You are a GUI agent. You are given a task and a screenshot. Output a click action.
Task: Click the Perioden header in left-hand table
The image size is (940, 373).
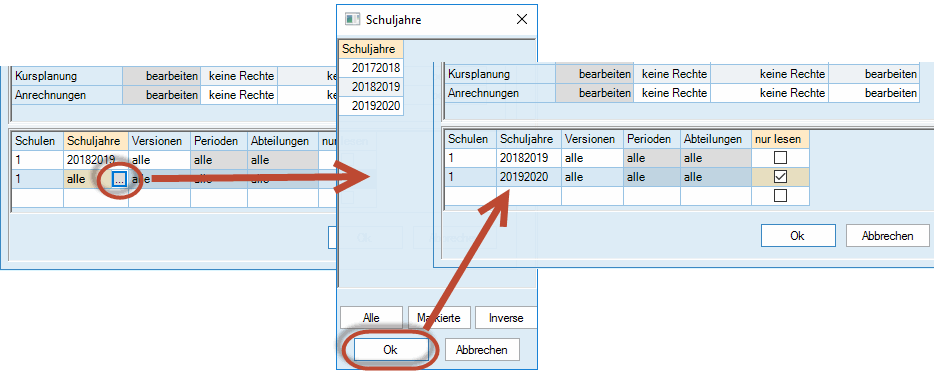pyautogui.click(x=219, y=141)
